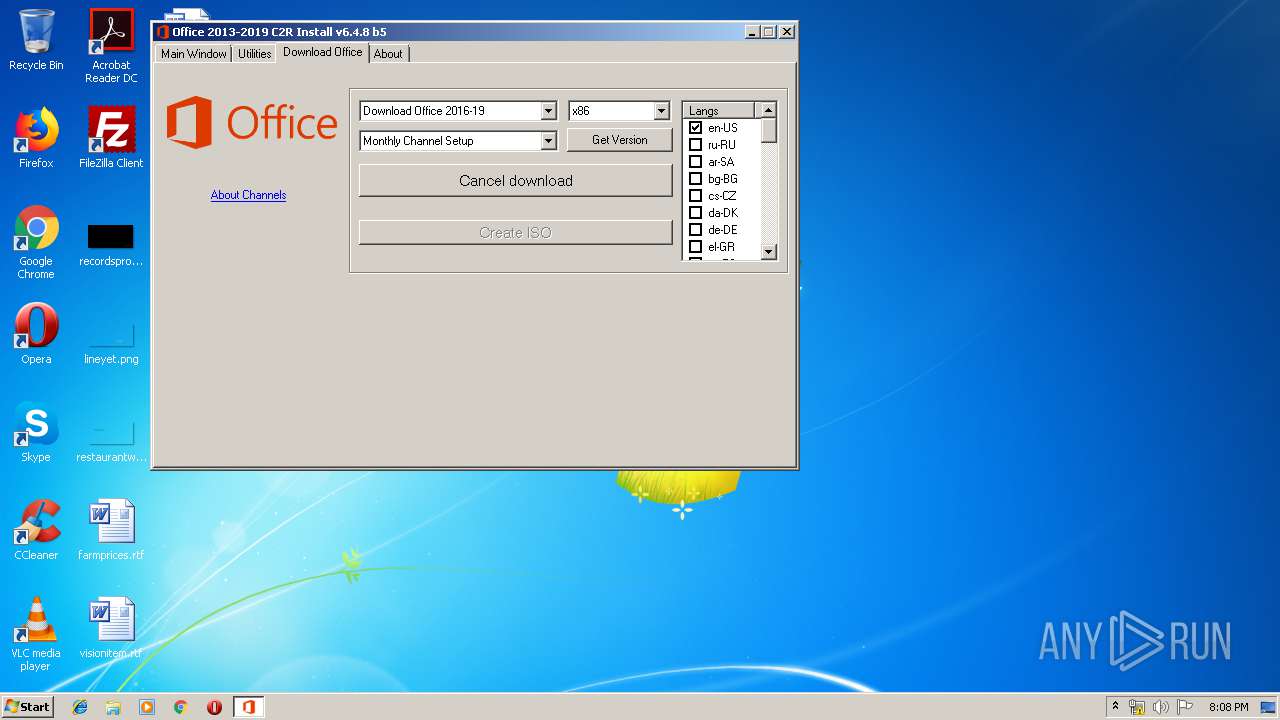Select Office C2R Install taskbar button
The height and width of the screenshot is (720, 1280).
[248, 707]
